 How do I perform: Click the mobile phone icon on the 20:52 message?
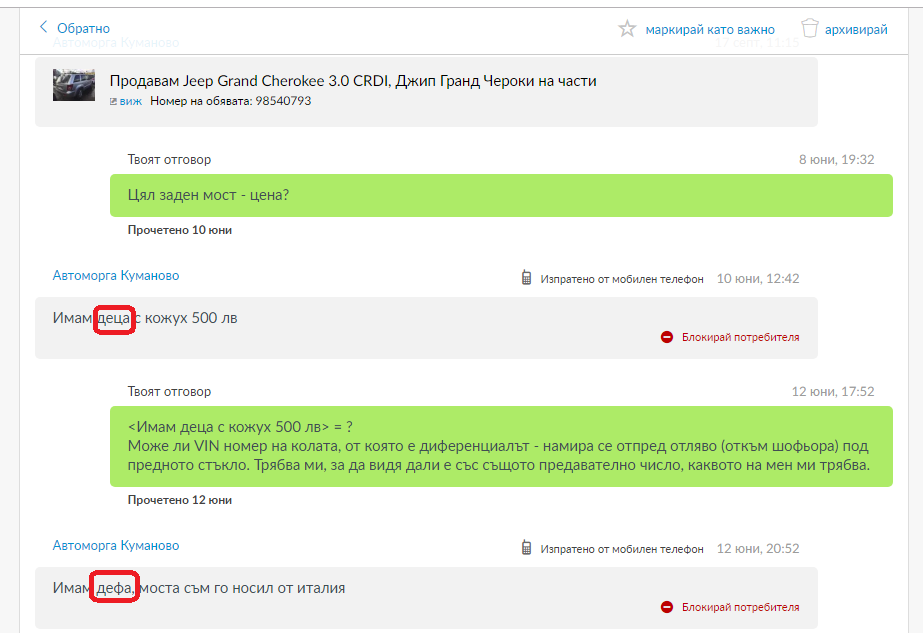coord(526,548)
